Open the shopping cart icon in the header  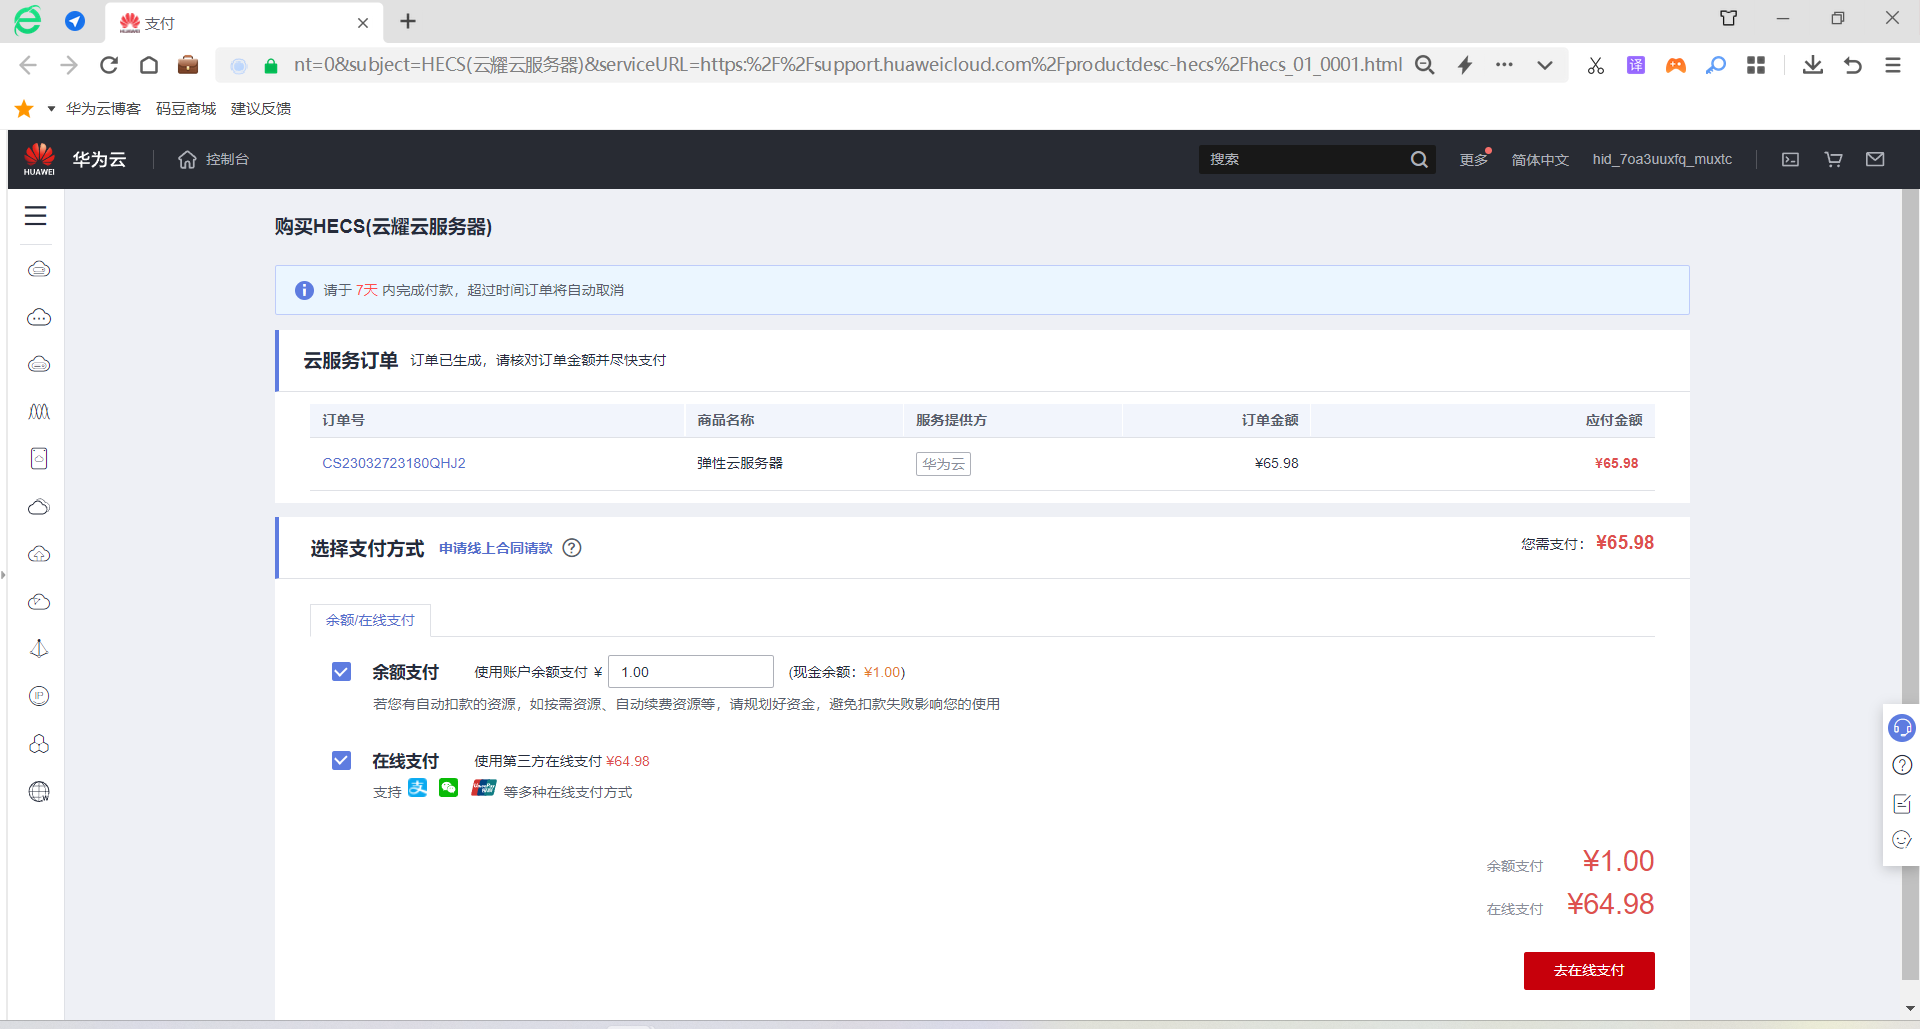click(1834, 159)
